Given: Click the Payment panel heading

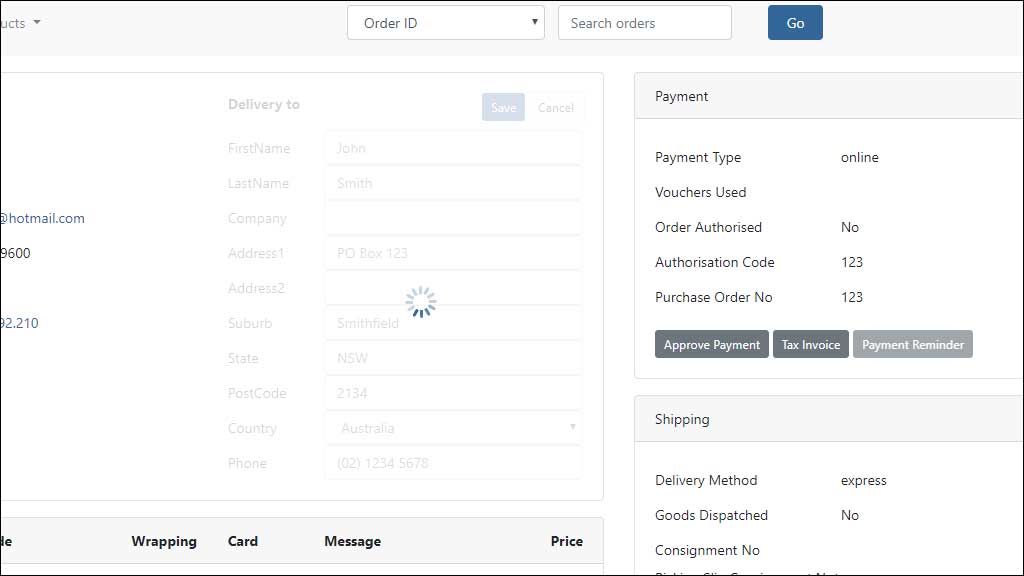Looking at the screenshot, I should coord(681,97).
